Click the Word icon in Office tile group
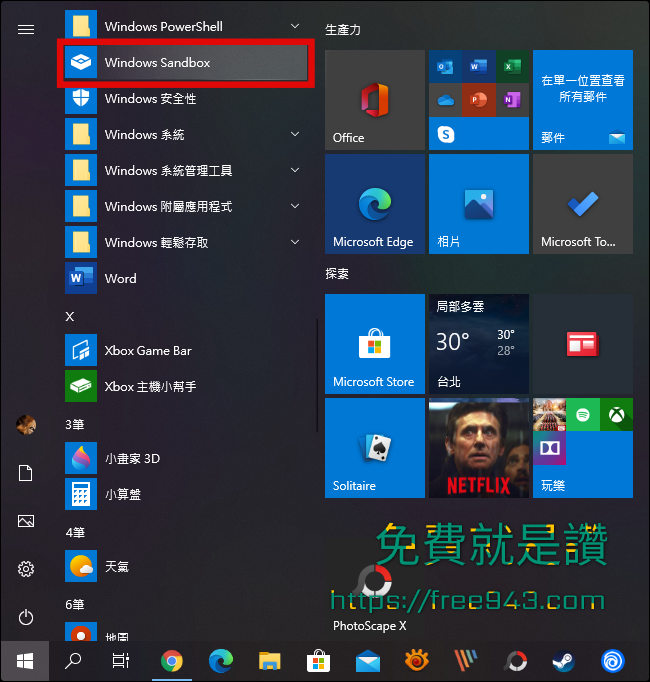This screenshot has height=682, width=650. coord(479,67)
